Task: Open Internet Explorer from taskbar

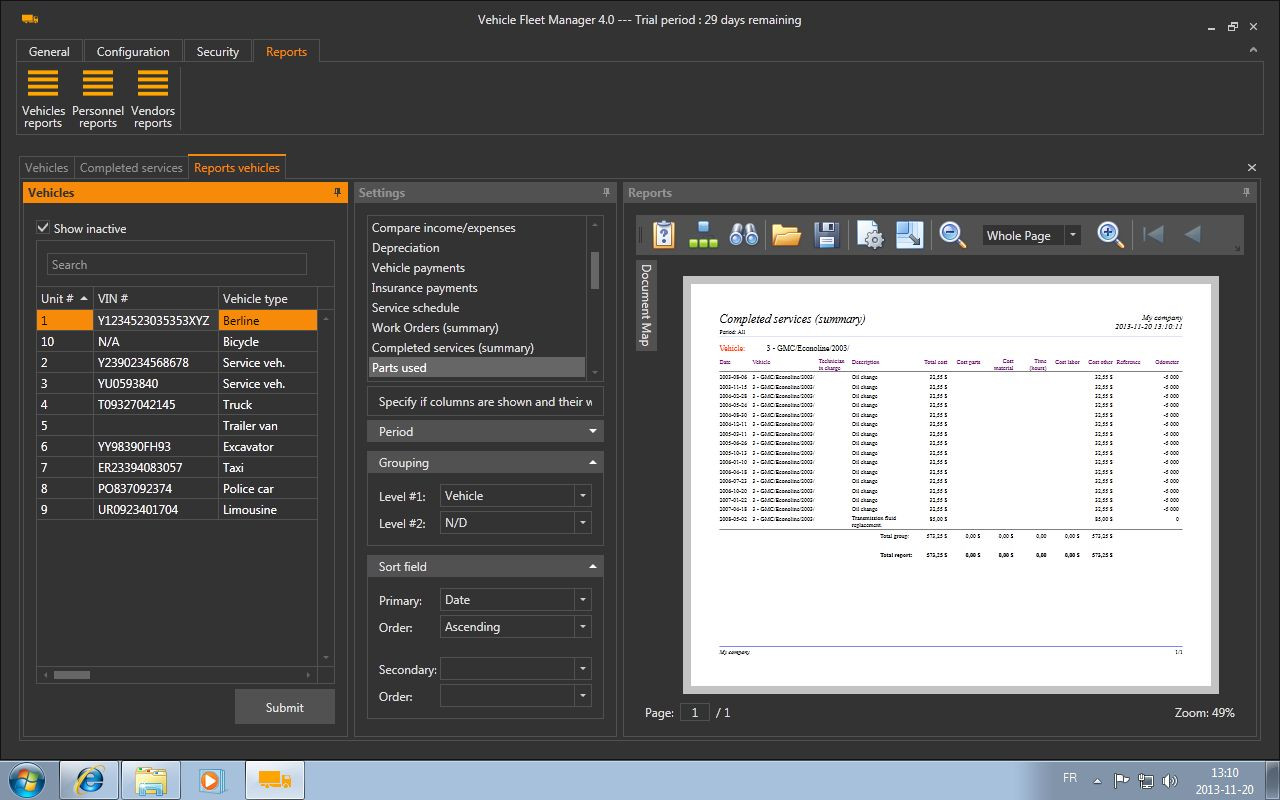Action: [x=89, y=780]
